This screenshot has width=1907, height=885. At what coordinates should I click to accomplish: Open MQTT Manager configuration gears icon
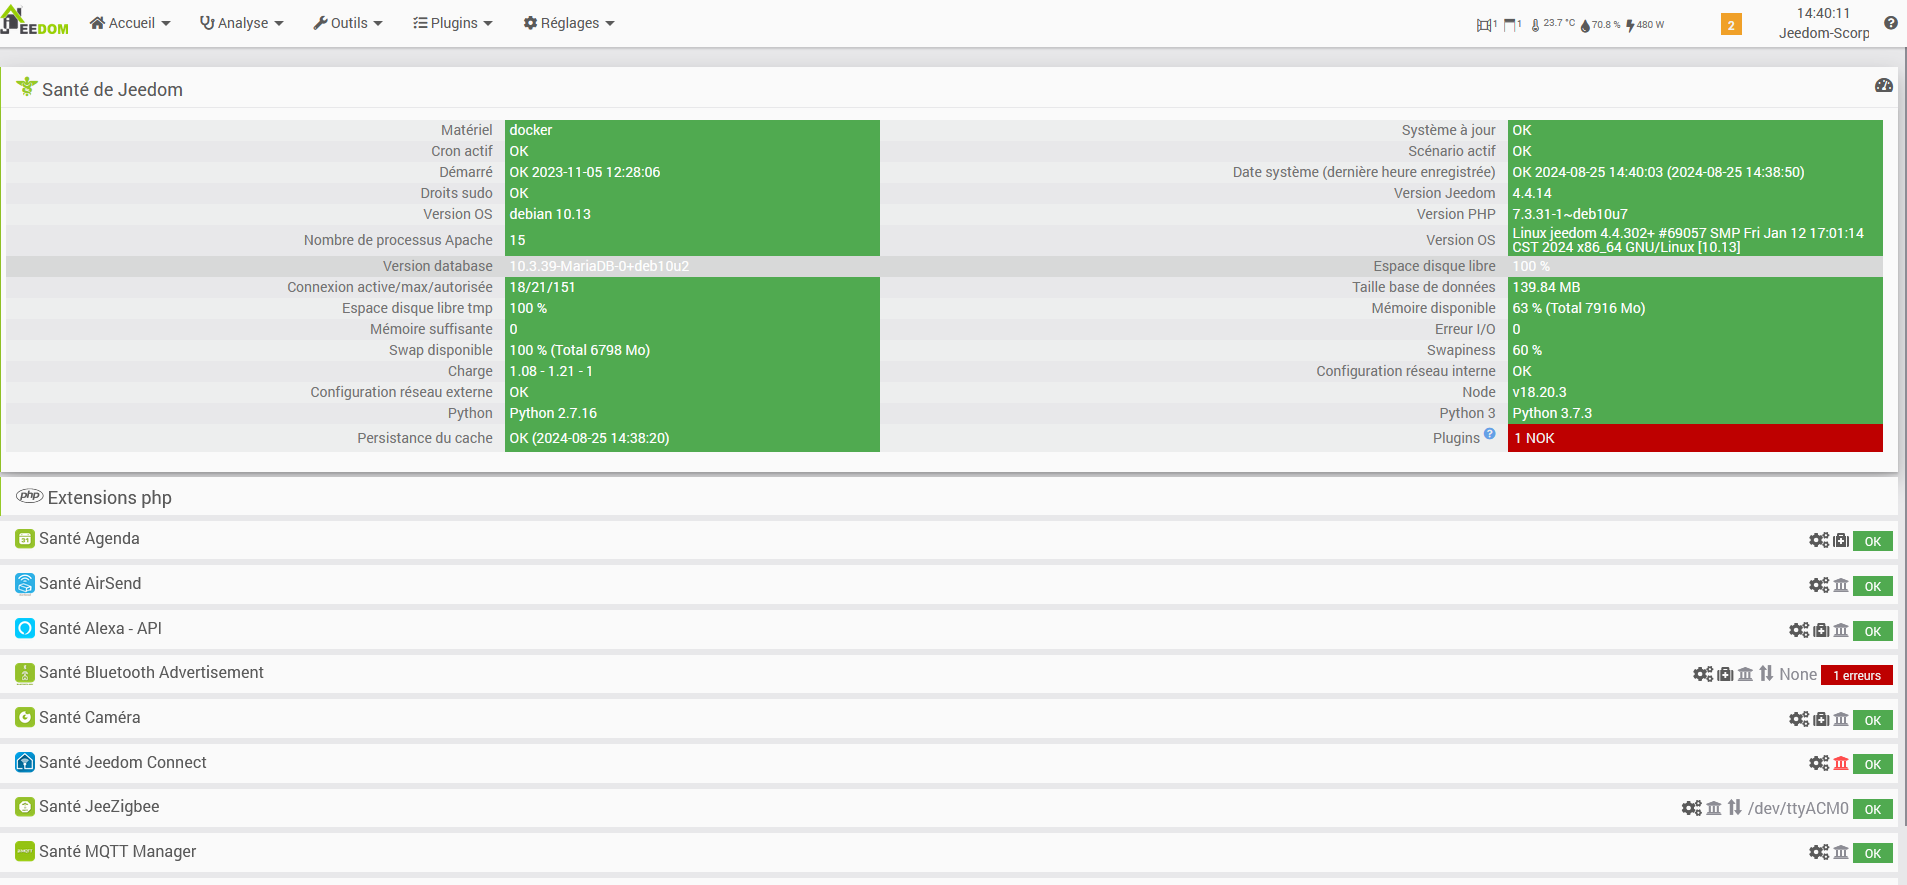click(1819, 852)
